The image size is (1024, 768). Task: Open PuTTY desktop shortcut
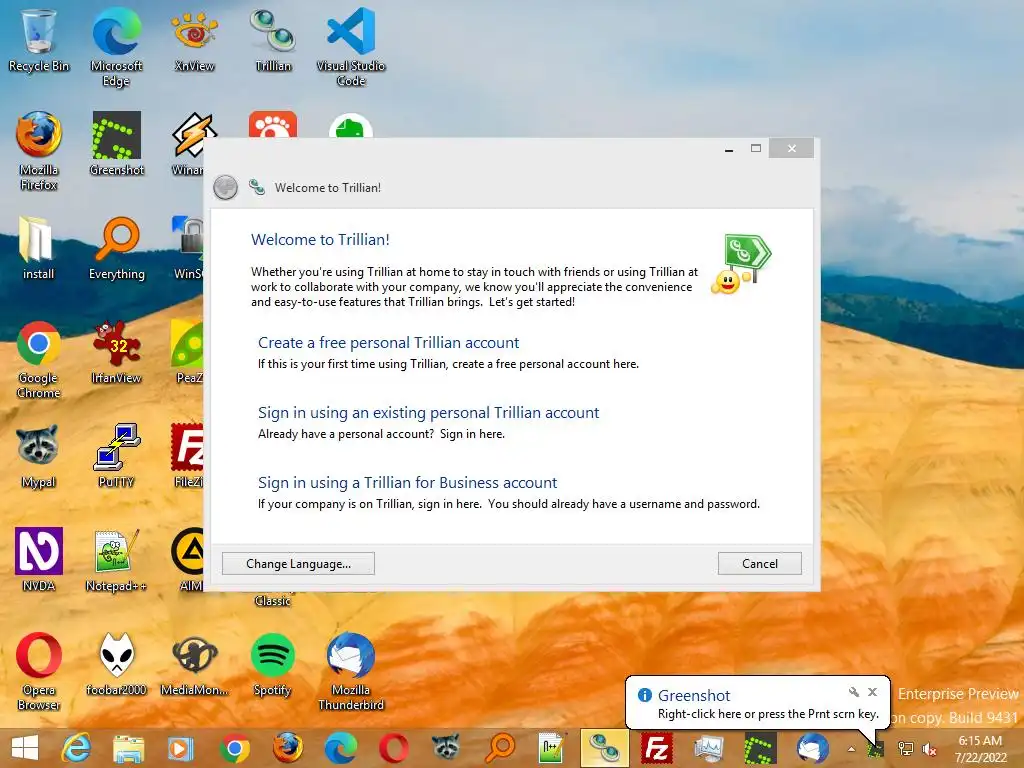(x=116, y=456)
